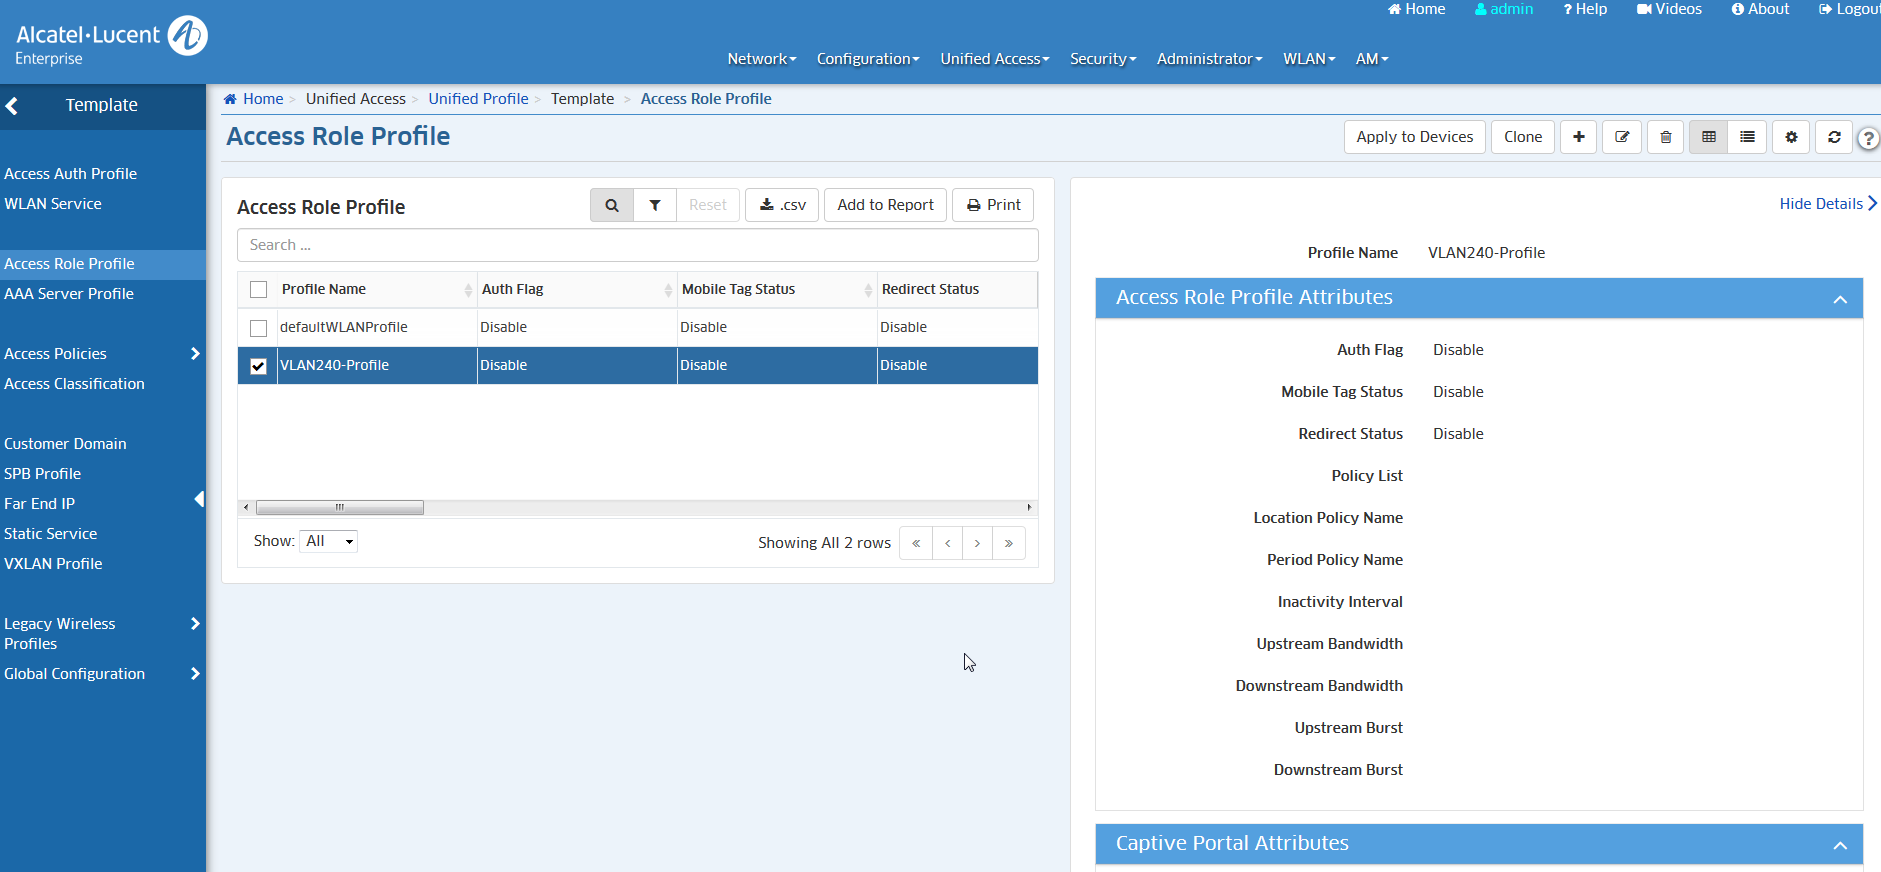Click the refresh icon
The width and height of the screenshot is (1881, 872).
1834,137
